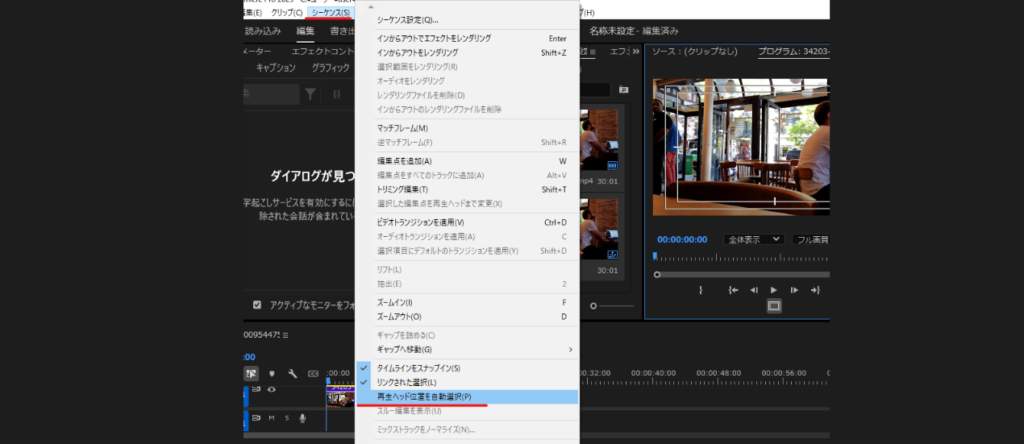Click the add marker shield icon
Viewport: 1024px width, 444px height.
[272, 374]
